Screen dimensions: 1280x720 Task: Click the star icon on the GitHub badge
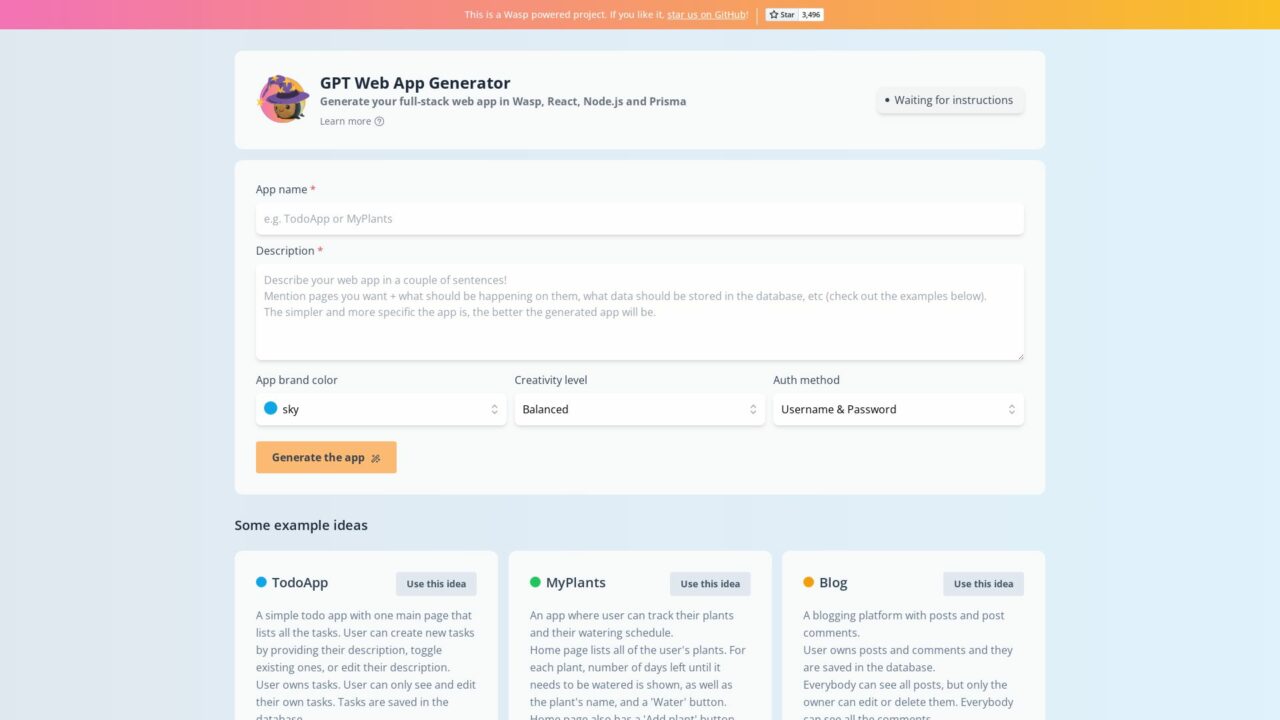point(773,14)
